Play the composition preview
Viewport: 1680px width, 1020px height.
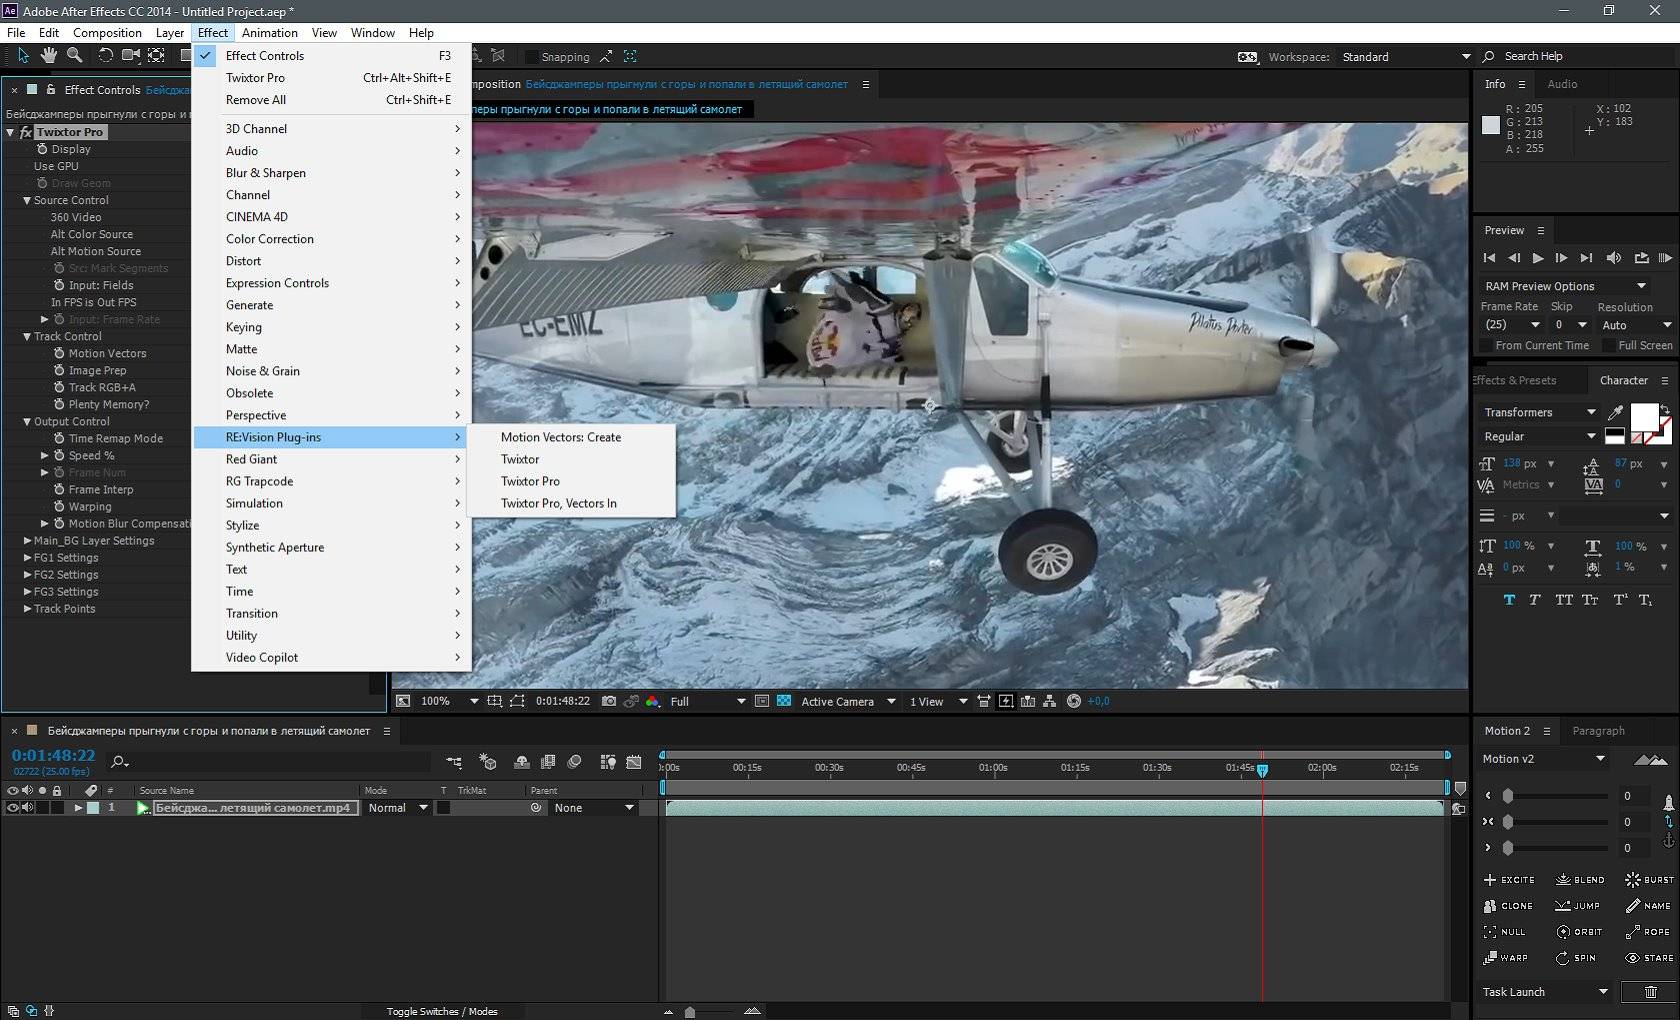point(1538,258)
